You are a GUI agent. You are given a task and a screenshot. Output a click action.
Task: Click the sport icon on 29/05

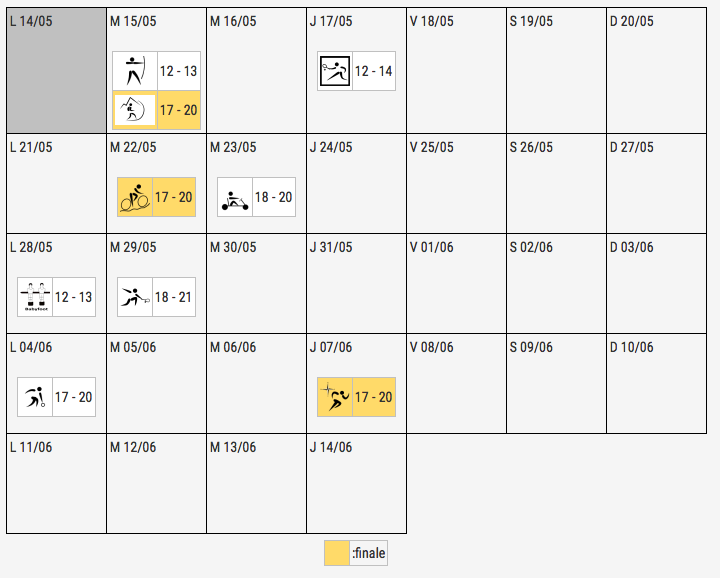point(135,297)
